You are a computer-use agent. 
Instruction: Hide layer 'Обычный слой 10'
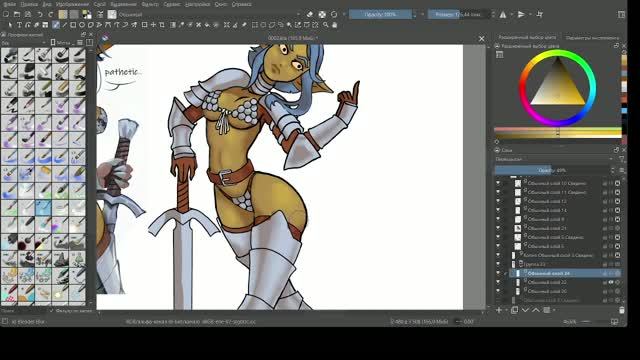[498, 183]
